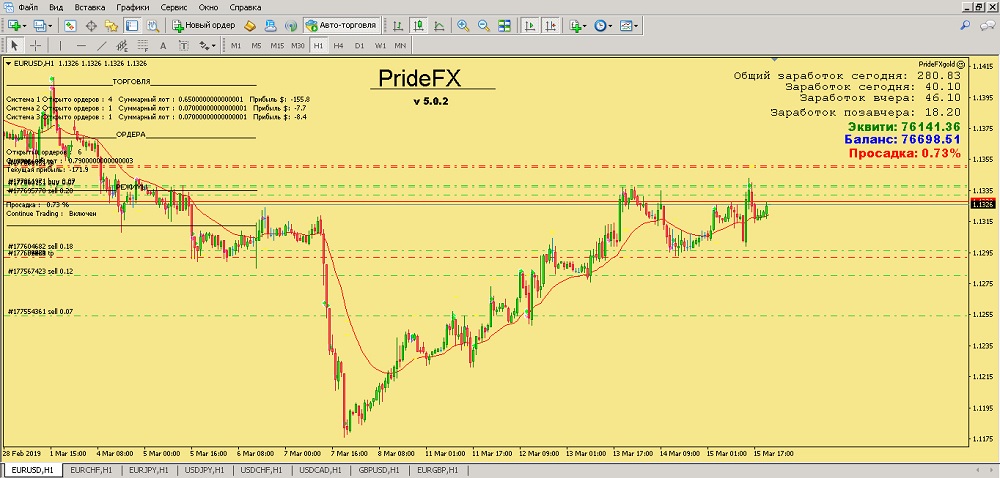1000x478 pixels.
Task: Select the crosshair tool
Action: pyautogui.click(x=36, y=45)
